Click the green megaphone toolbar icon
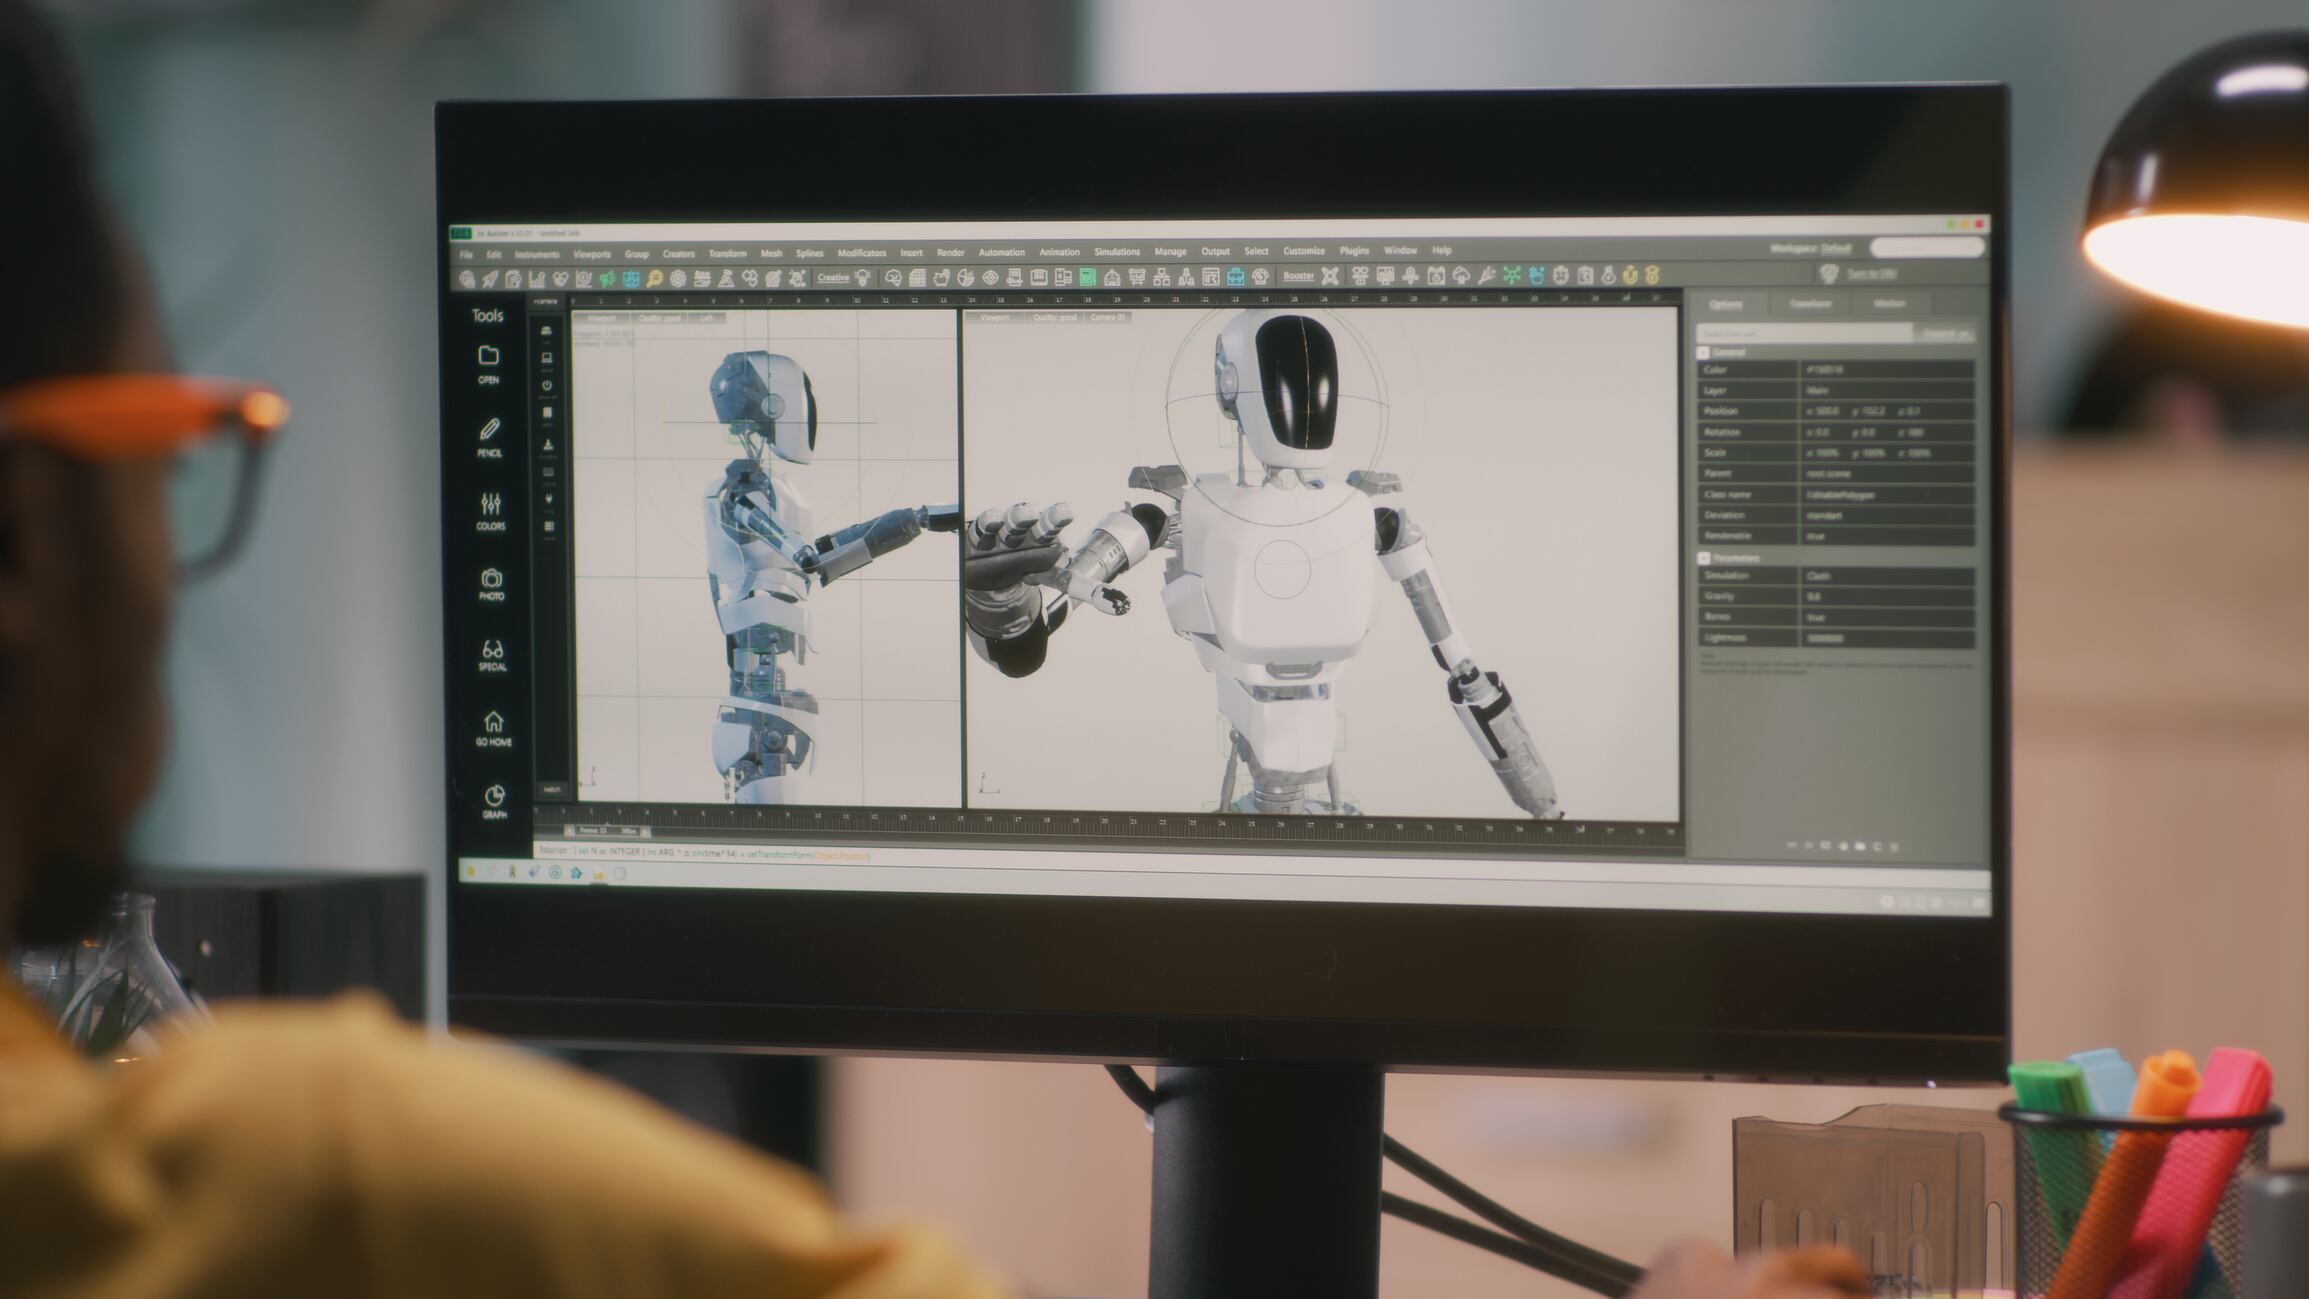Screen dimensions: 2309x1299 point(607,279)
